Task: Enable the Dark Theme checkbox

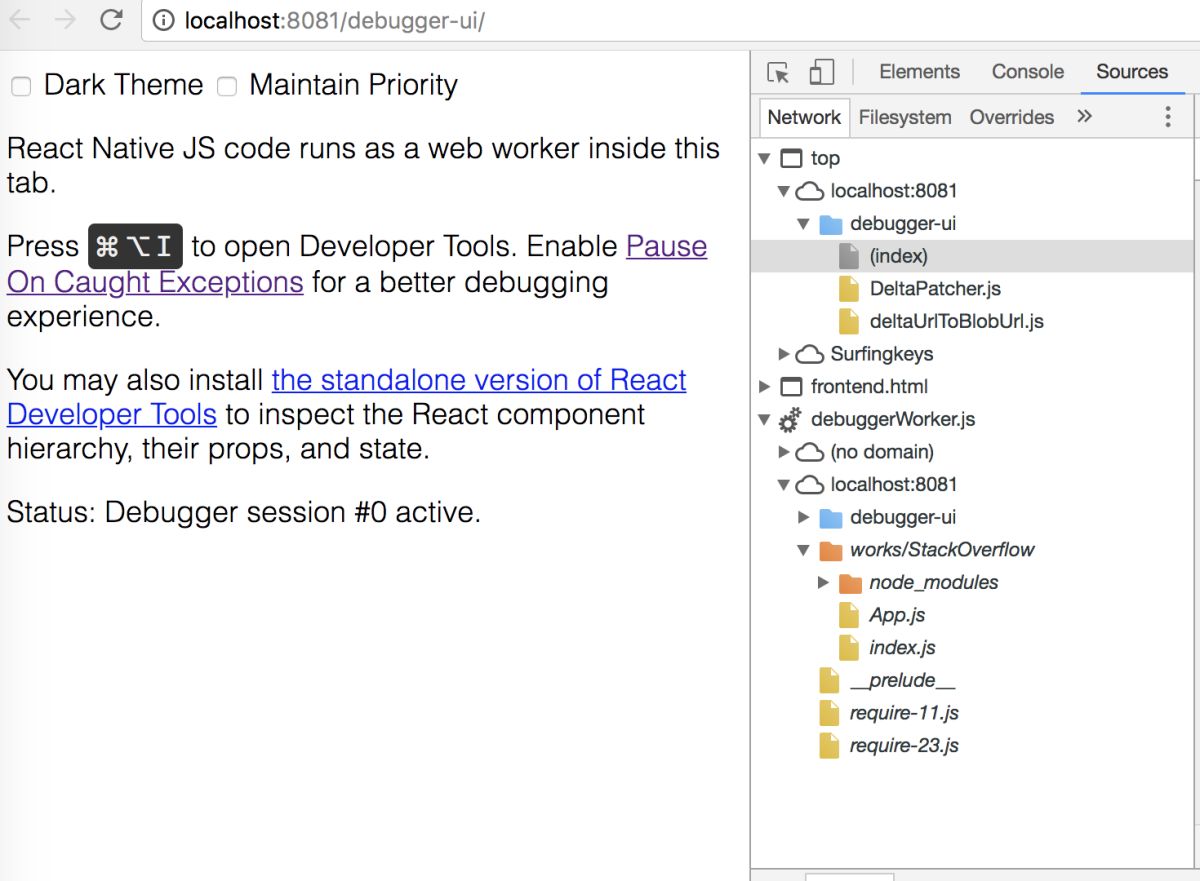Action: point(21,87)
